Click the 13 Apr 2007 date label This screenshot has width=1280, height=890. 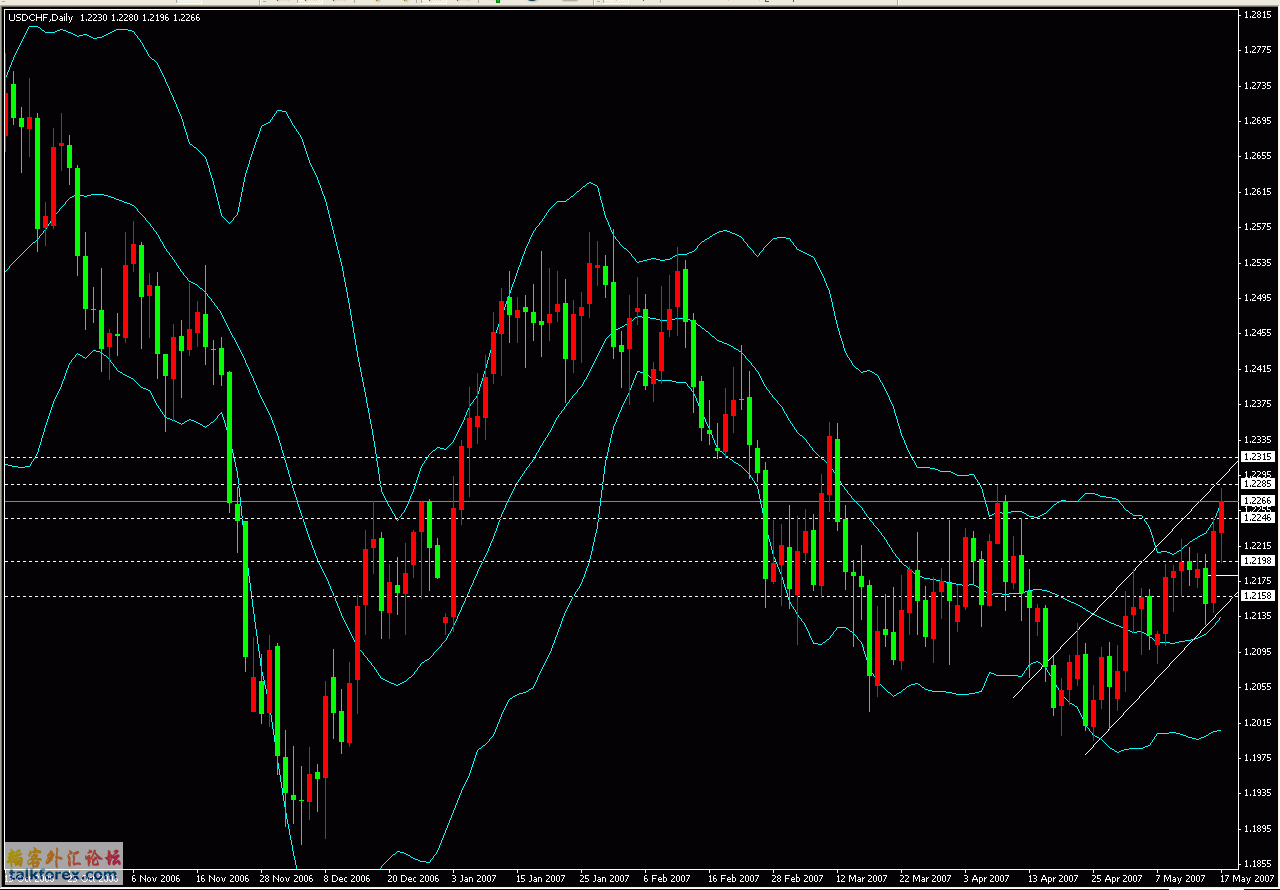tap(1052, 879)
